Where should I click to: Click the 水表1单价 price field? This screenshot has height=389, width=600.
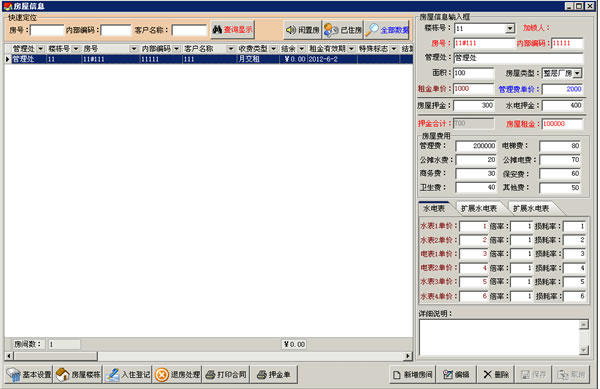click(473, 226)
